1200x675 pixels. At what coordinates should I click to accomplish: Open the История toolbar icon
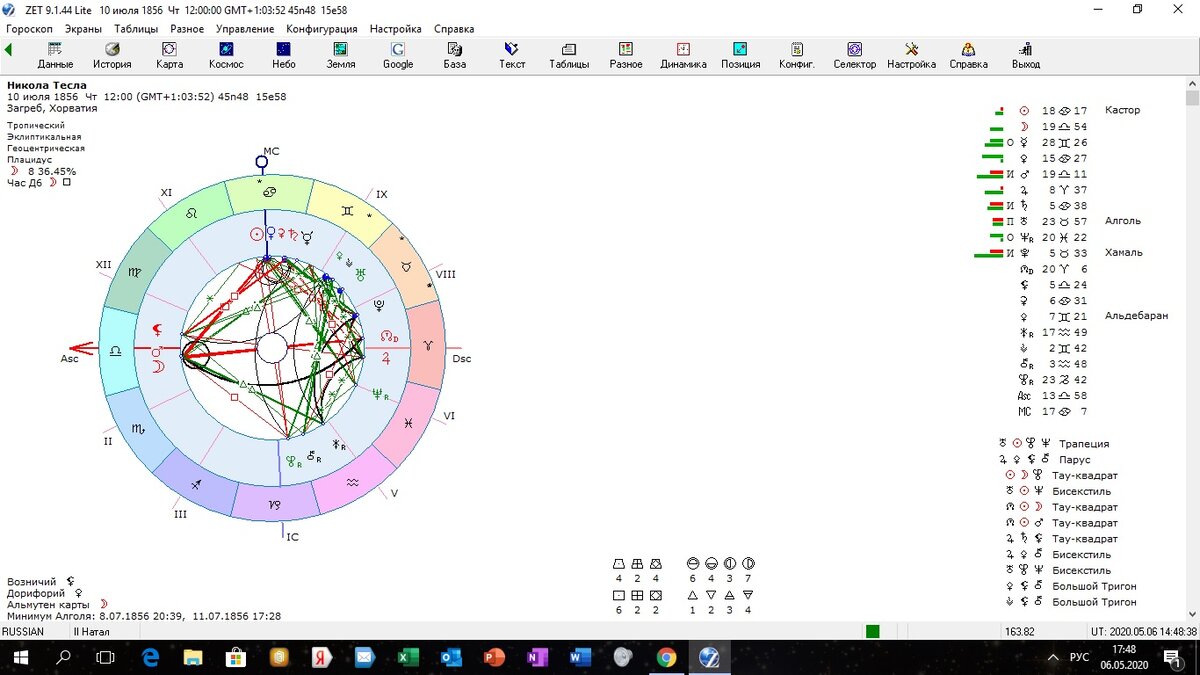point(113,55)
